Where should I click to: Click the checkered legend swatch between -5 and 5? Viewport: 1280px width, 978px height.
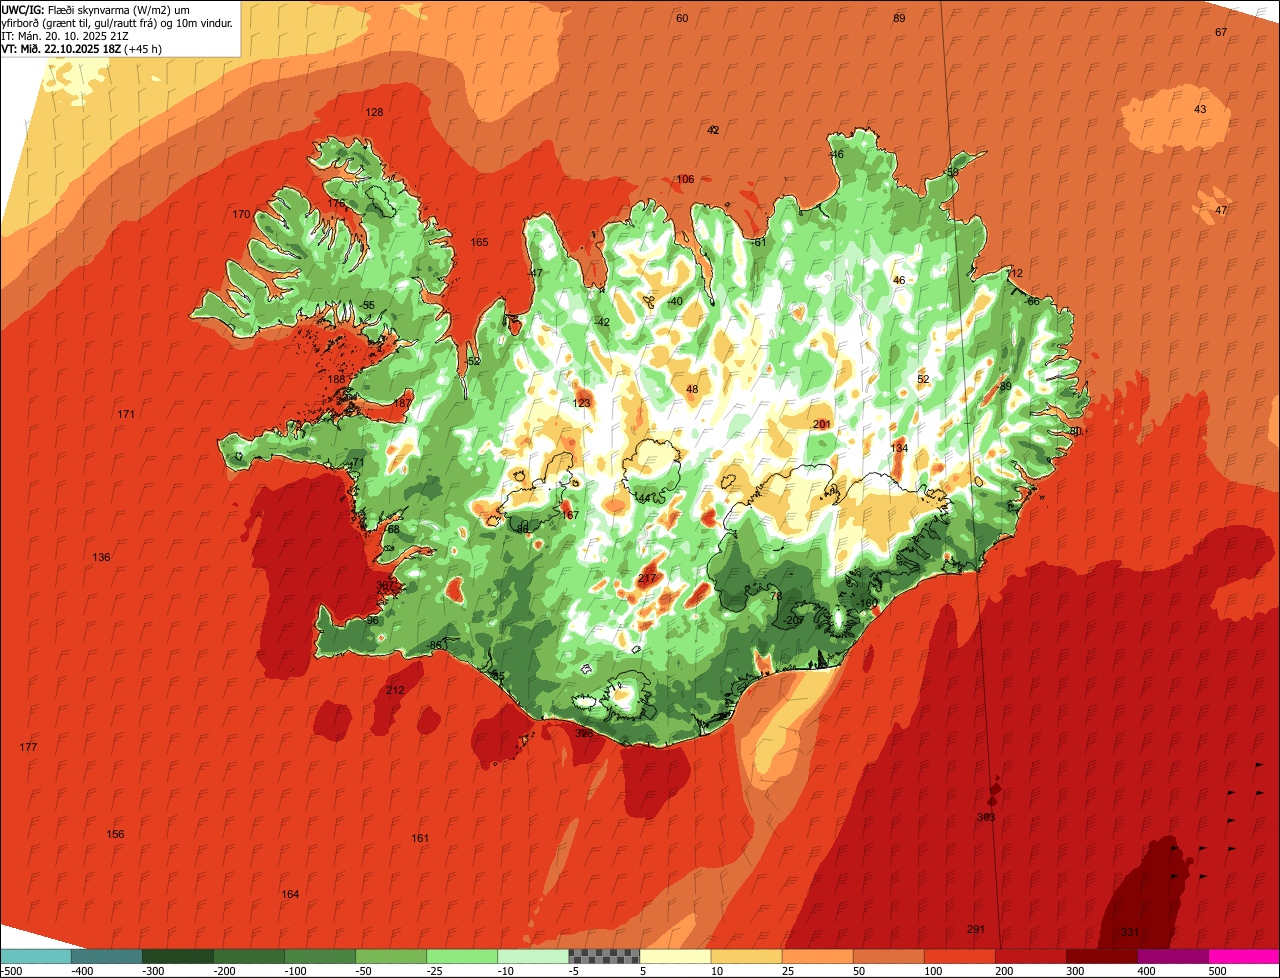604,956
